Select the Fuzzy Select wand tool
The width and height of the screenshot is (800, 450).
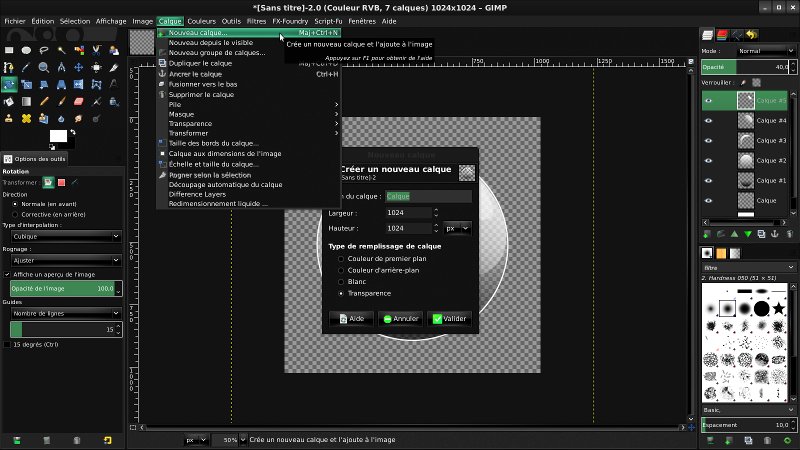(61, 50)
